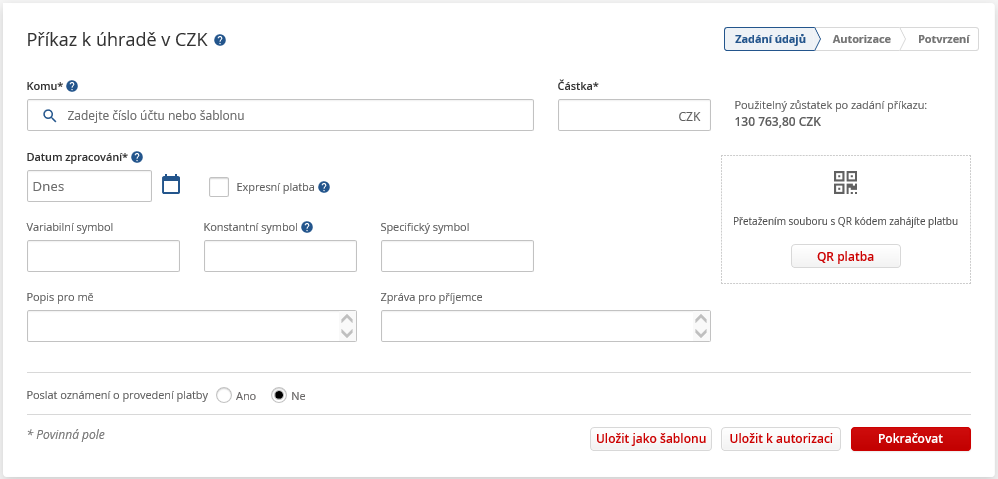Viewport: 998px width, 479px height.
Task: Open the calendar date picker
Action: coord(171,184)
